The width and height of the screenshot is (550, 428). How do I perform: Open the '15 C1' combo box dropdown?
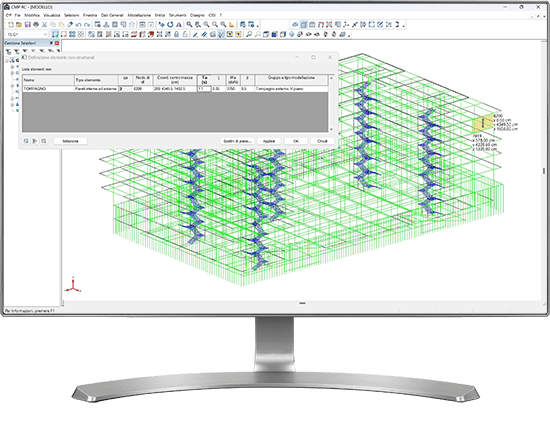click(x=45, y=34)
